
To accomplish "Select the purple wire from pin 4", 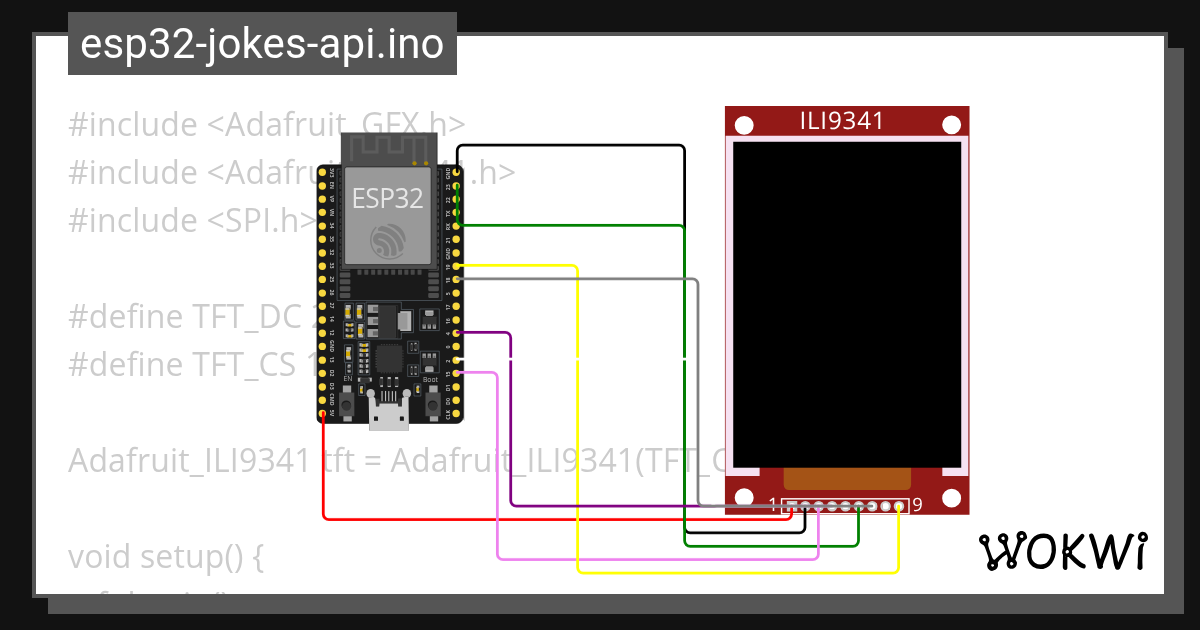I will 512,420.
